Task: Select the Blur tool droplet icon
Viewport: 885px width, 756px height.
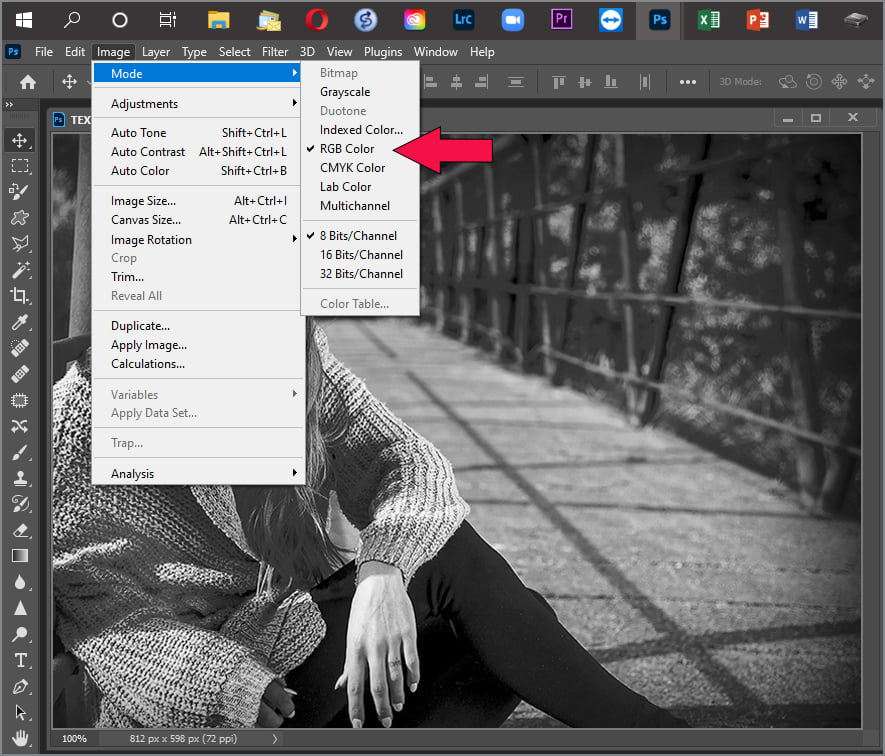Action: coord(20,582)
